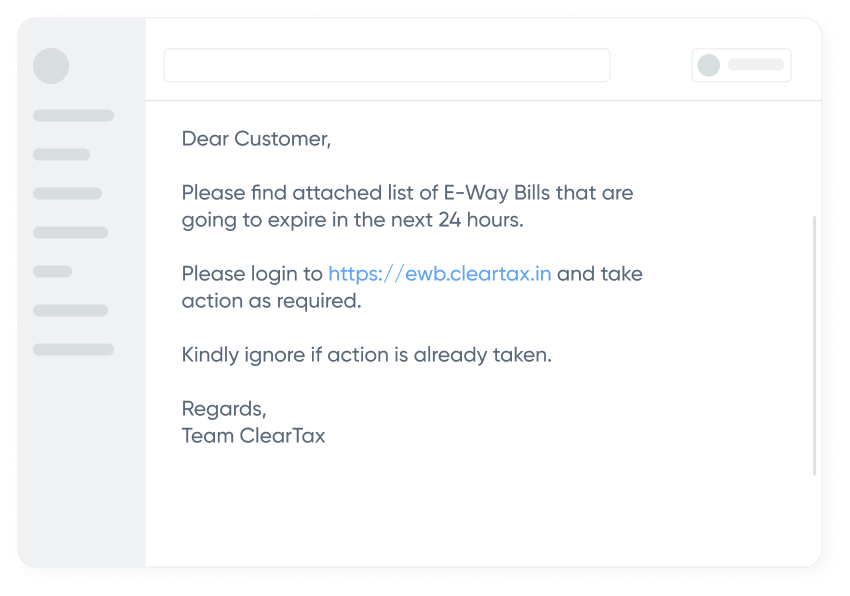Click the round profile avatar in header
Screen dimensions: 850x596
[x=709, y=65]
